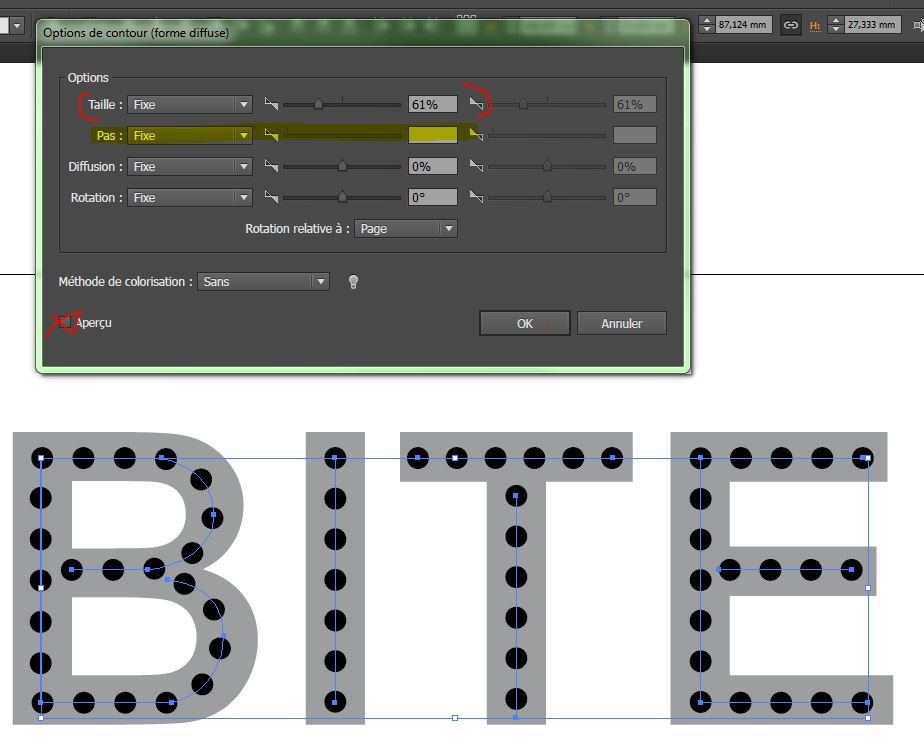Expand the Méthode de colorisation dropdown
The width and height of the screenshot is (924, 751).
coord(263,282)
